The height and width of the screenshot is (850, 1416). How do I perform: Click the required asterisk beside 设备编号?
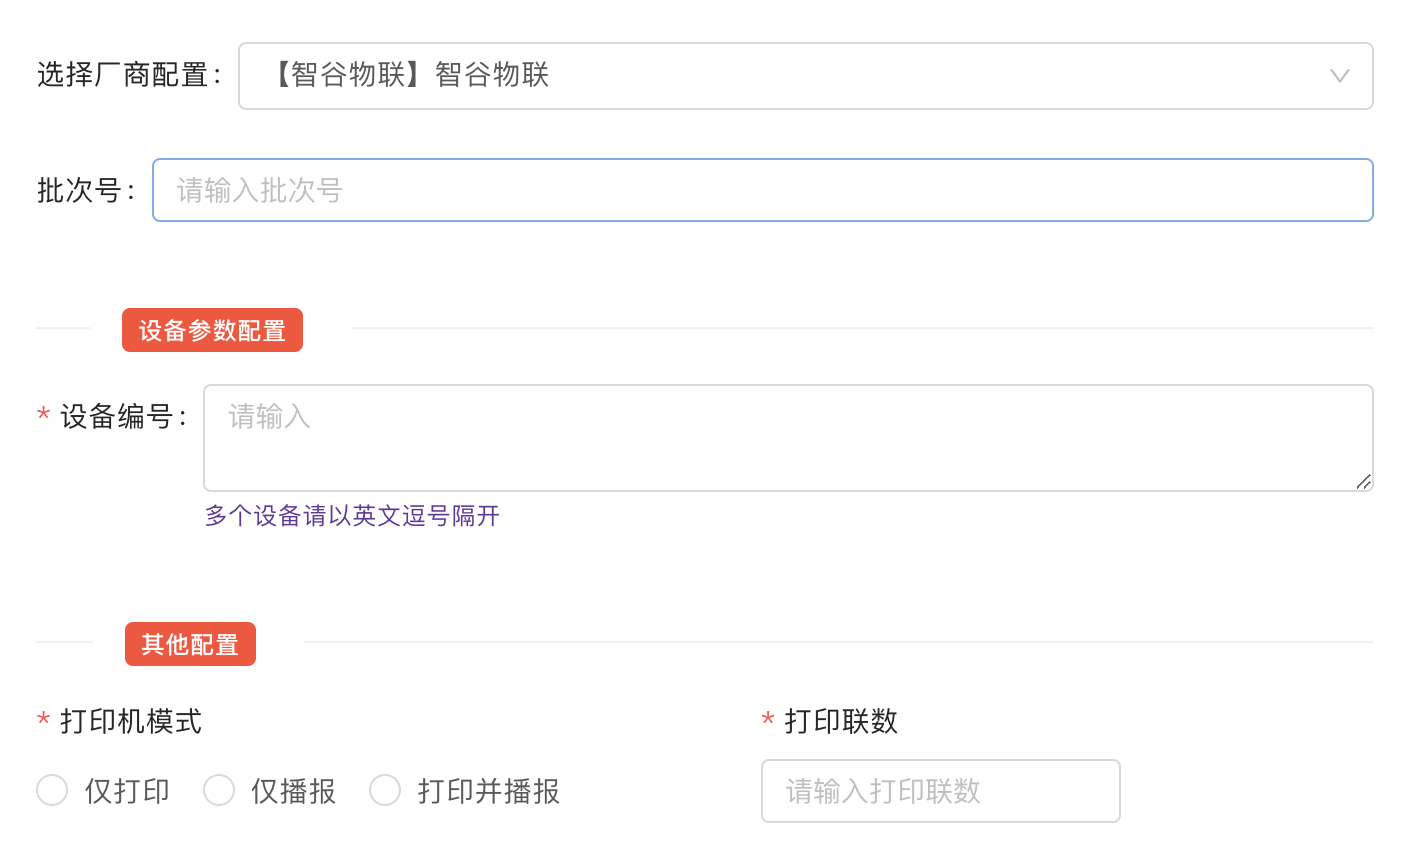click(42, 416)
